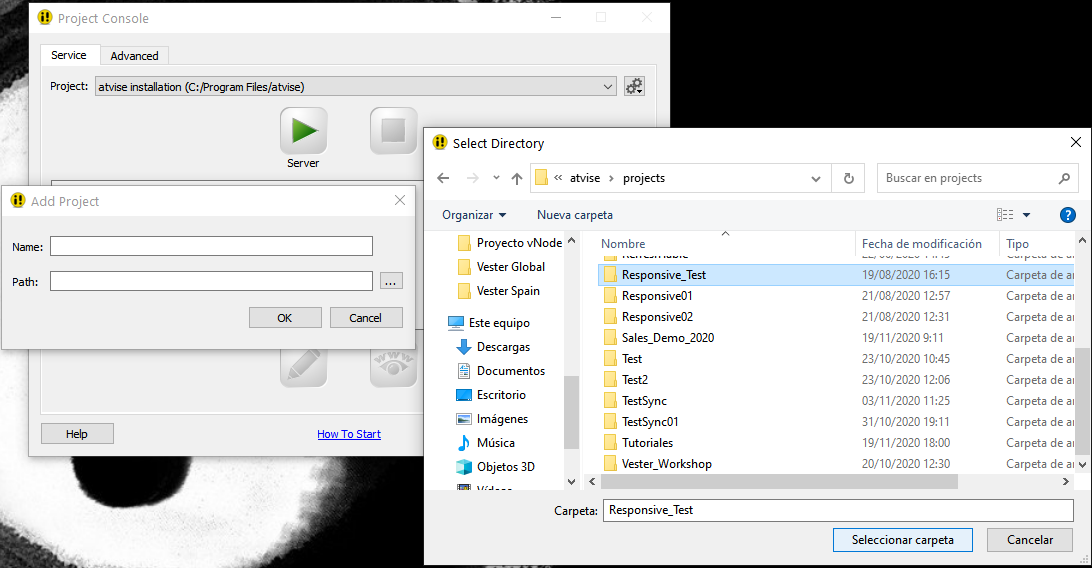Sort by the Nombre column header
The width and height of the screenshot is (1092, 568).
pos(623,244)
